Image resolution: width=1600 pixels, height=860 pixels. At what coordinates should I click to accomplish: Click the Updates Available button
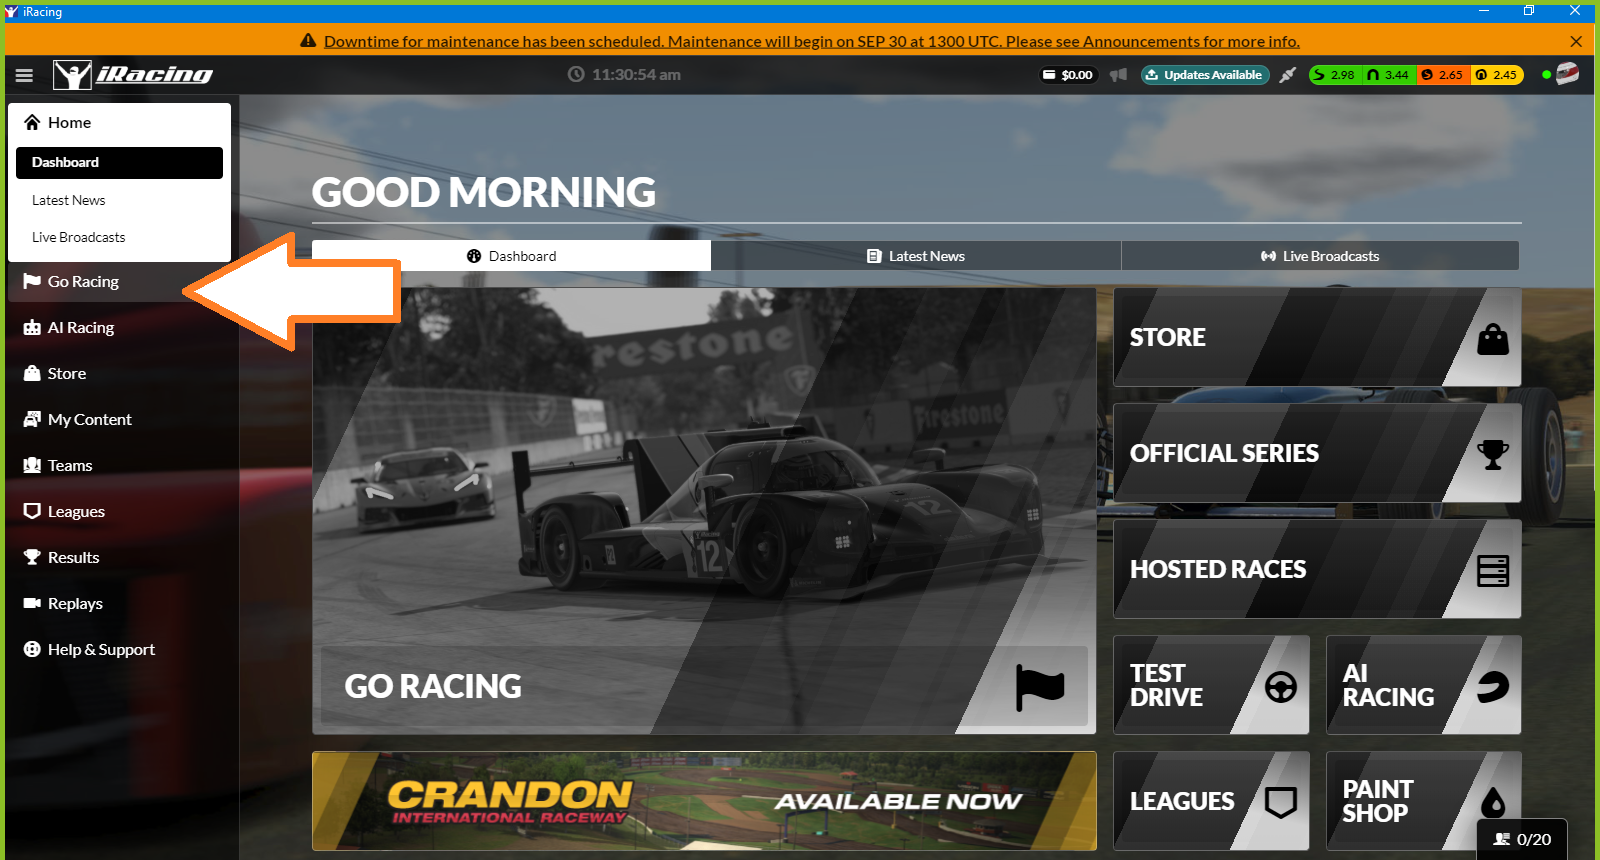1205,75
